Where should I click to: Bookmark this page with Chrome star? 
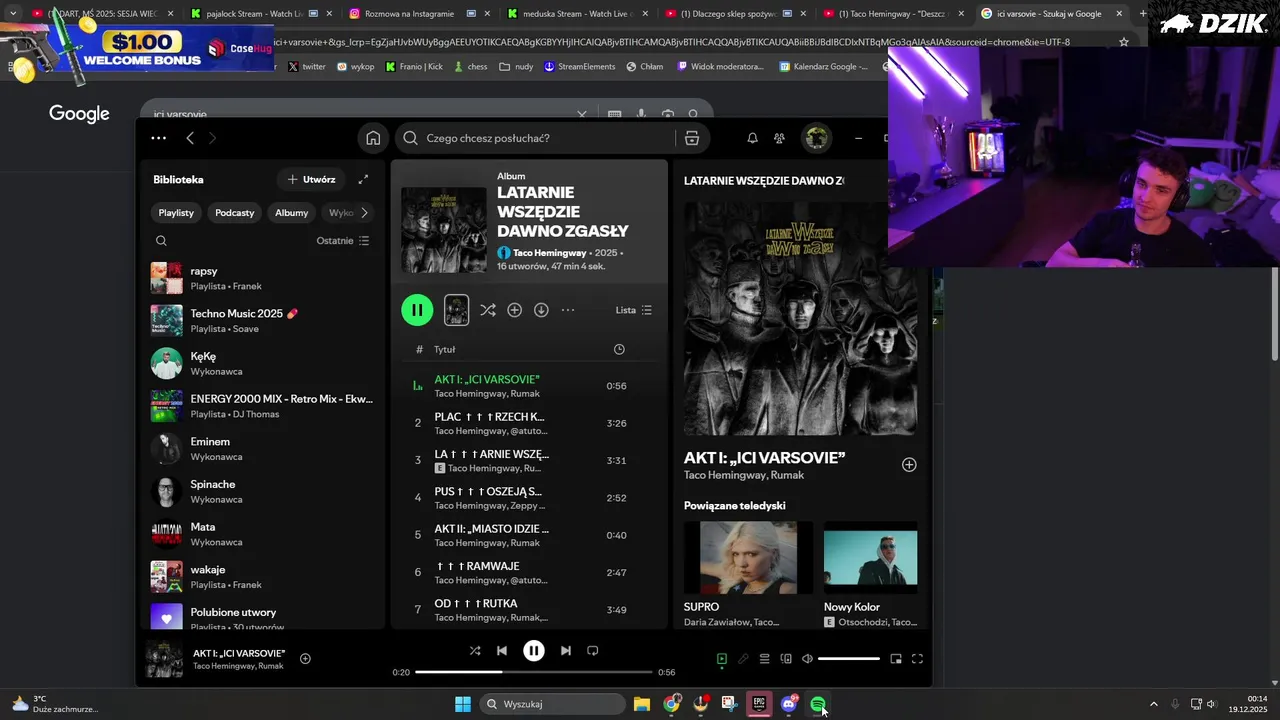tap(1124, 42)
